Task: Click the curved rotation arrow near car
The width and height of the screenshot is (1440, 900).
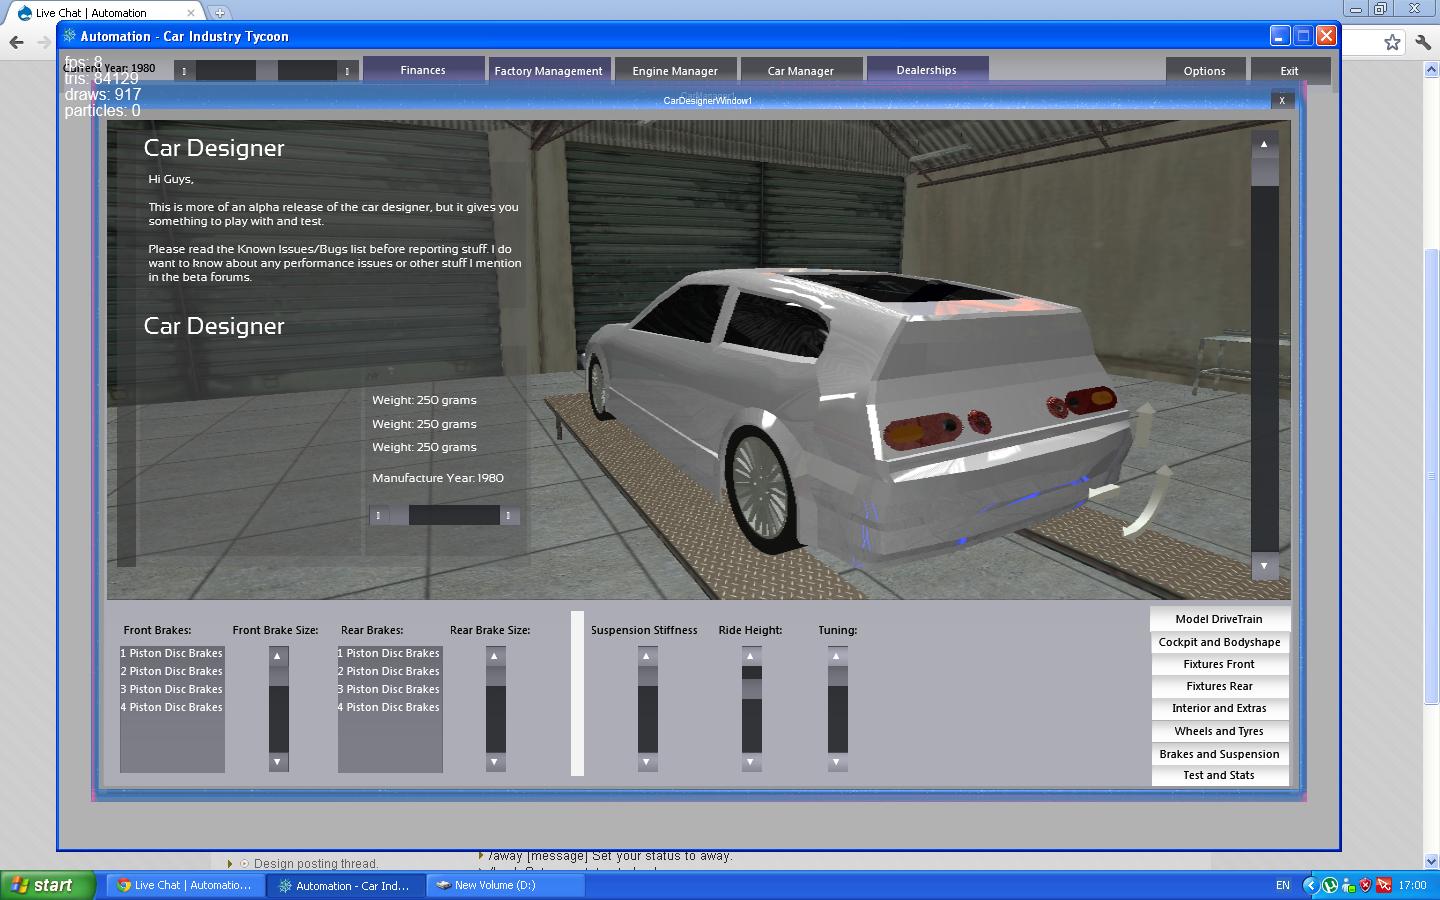Action: 1148,502
